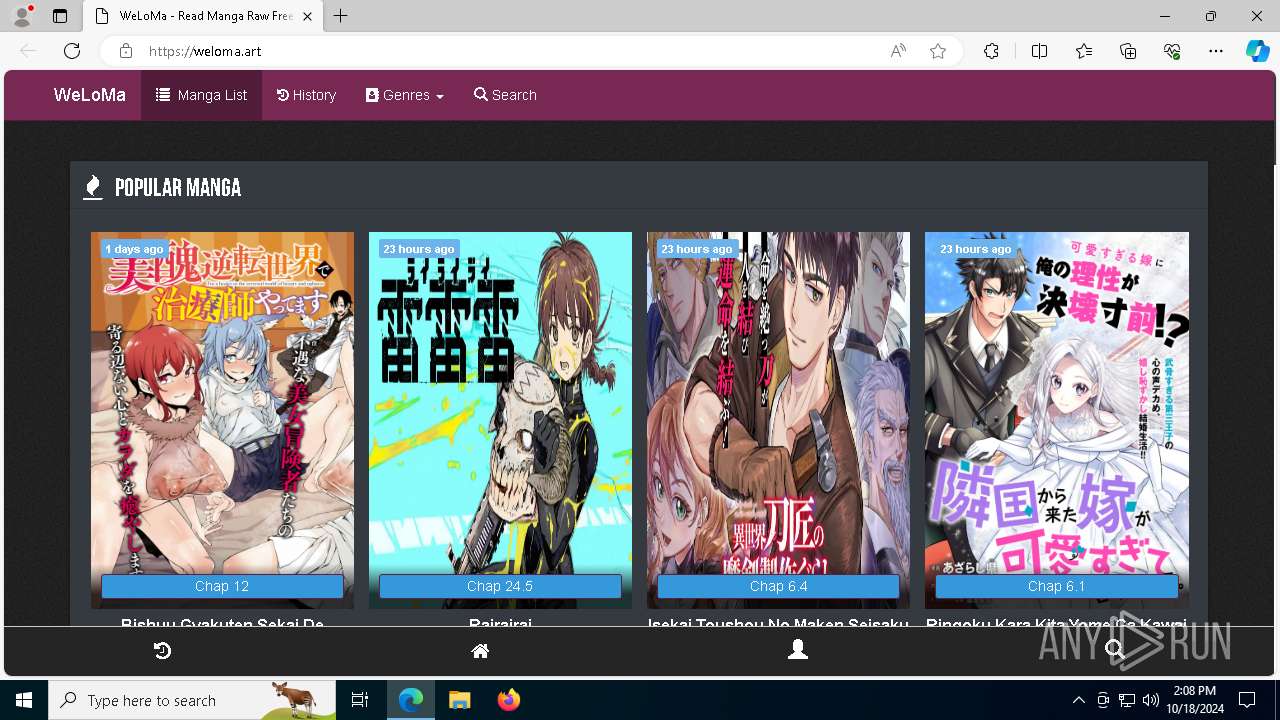The image size is (1280, 720).
Task: Open browser Collections
Action: point(1128,51)
